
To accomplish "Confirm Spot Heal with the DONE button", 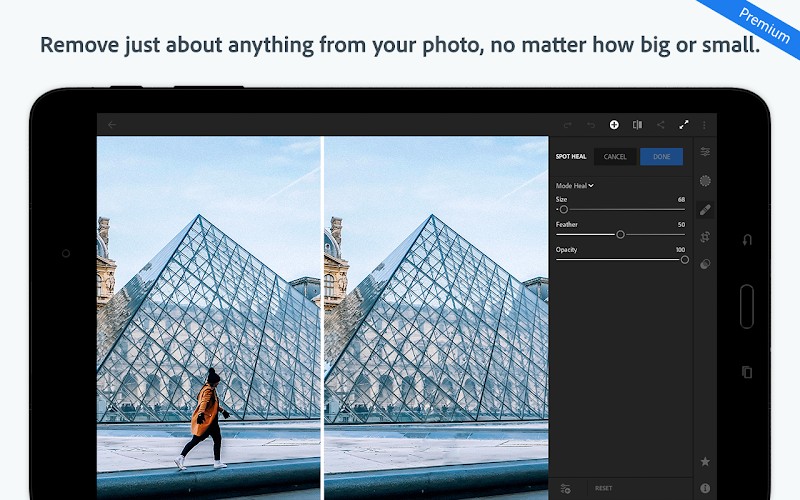I will tap(661, 157).
